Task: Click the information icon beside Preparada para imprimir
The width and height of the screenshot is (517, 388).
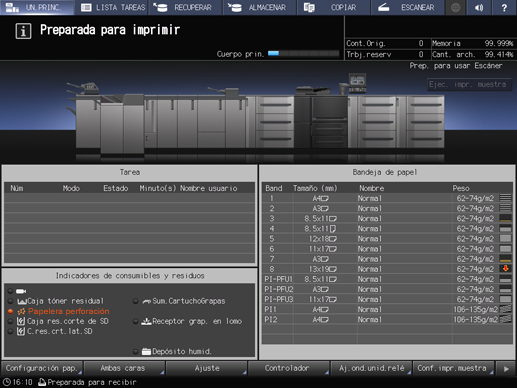Action: pyautogui.click(x=23, y=31)
